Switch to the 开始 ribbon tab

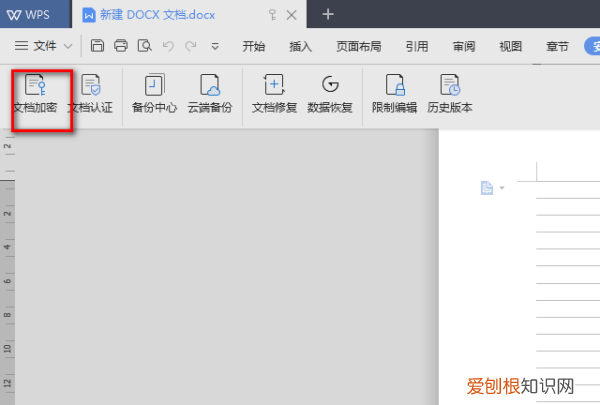pos(254,46)
